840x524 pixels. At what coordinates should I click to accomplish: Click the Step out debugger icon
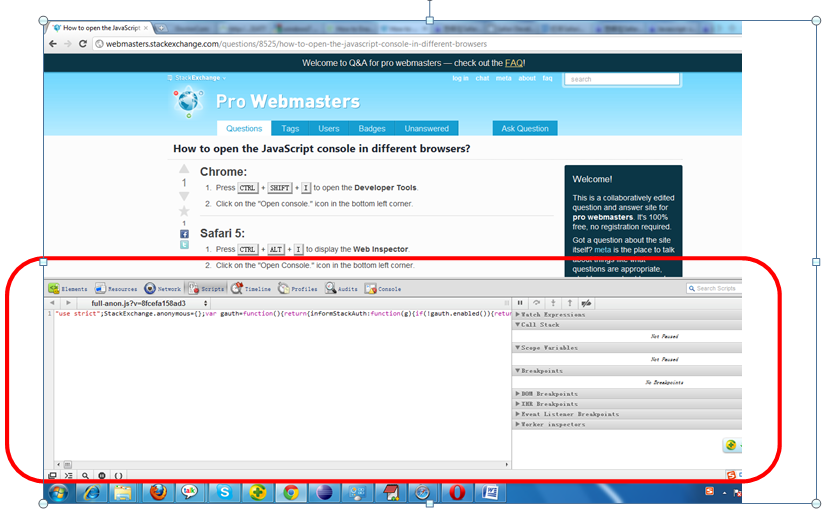570,303
